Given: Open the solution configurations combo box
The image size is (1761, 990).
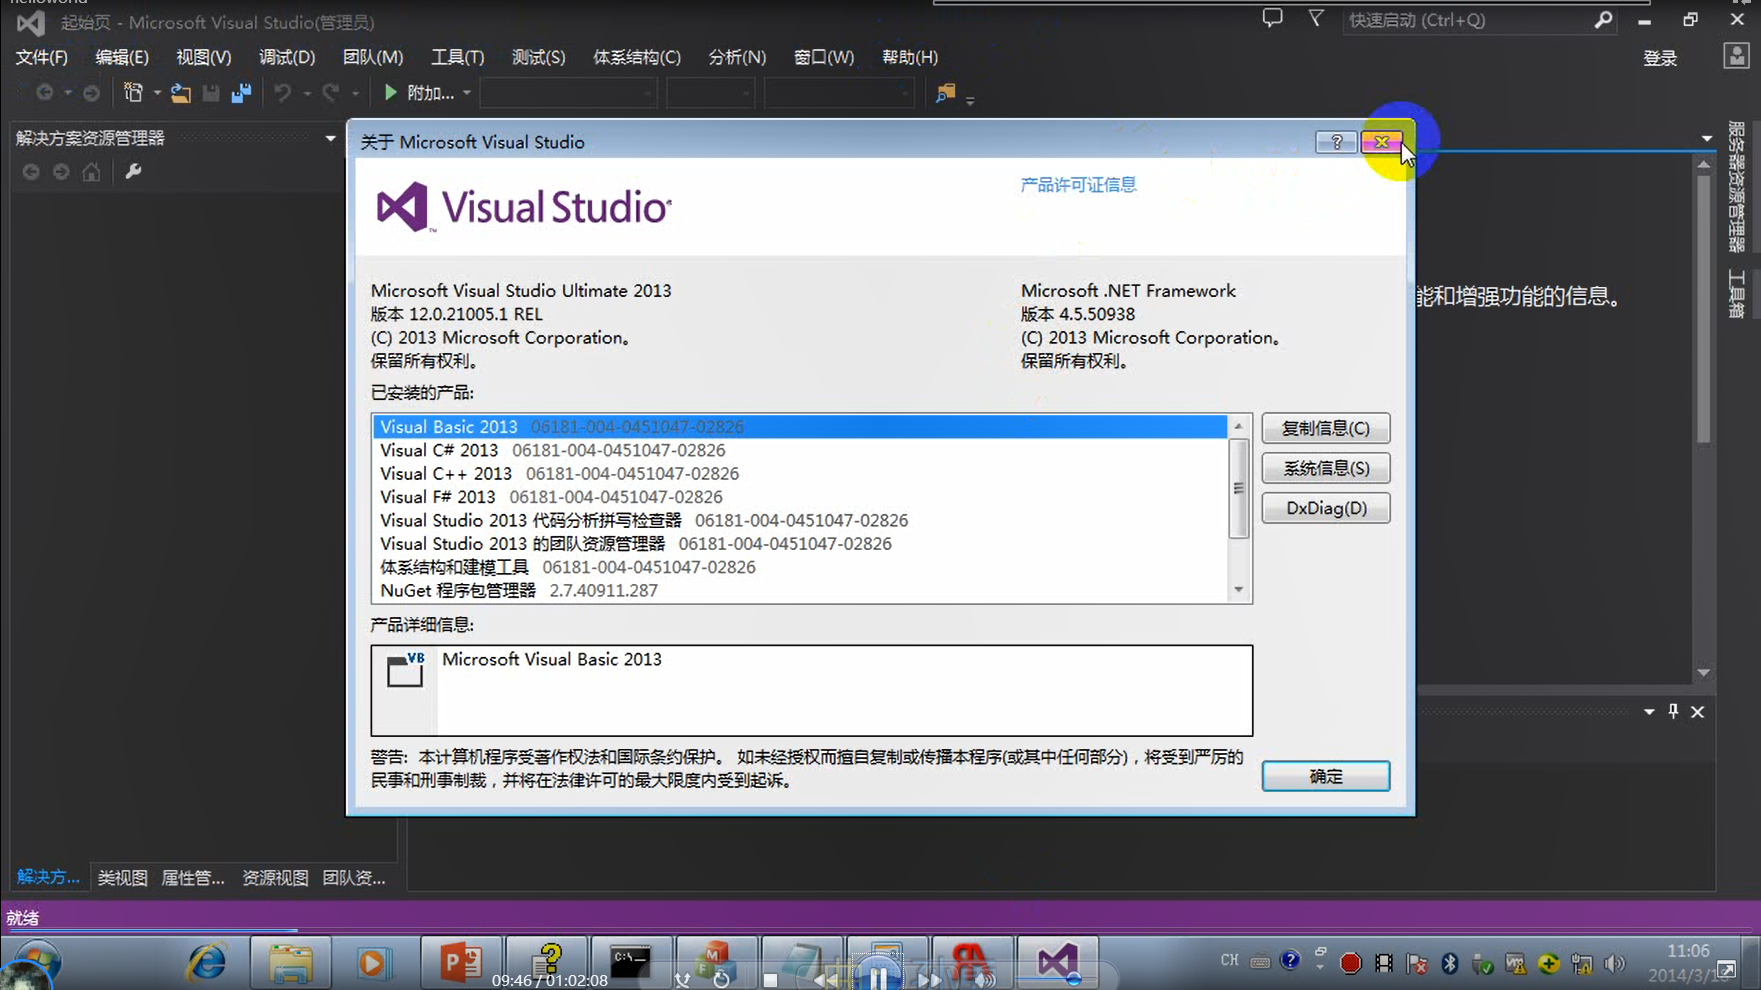Looking at the screenshot, I should tap(568, 93).
